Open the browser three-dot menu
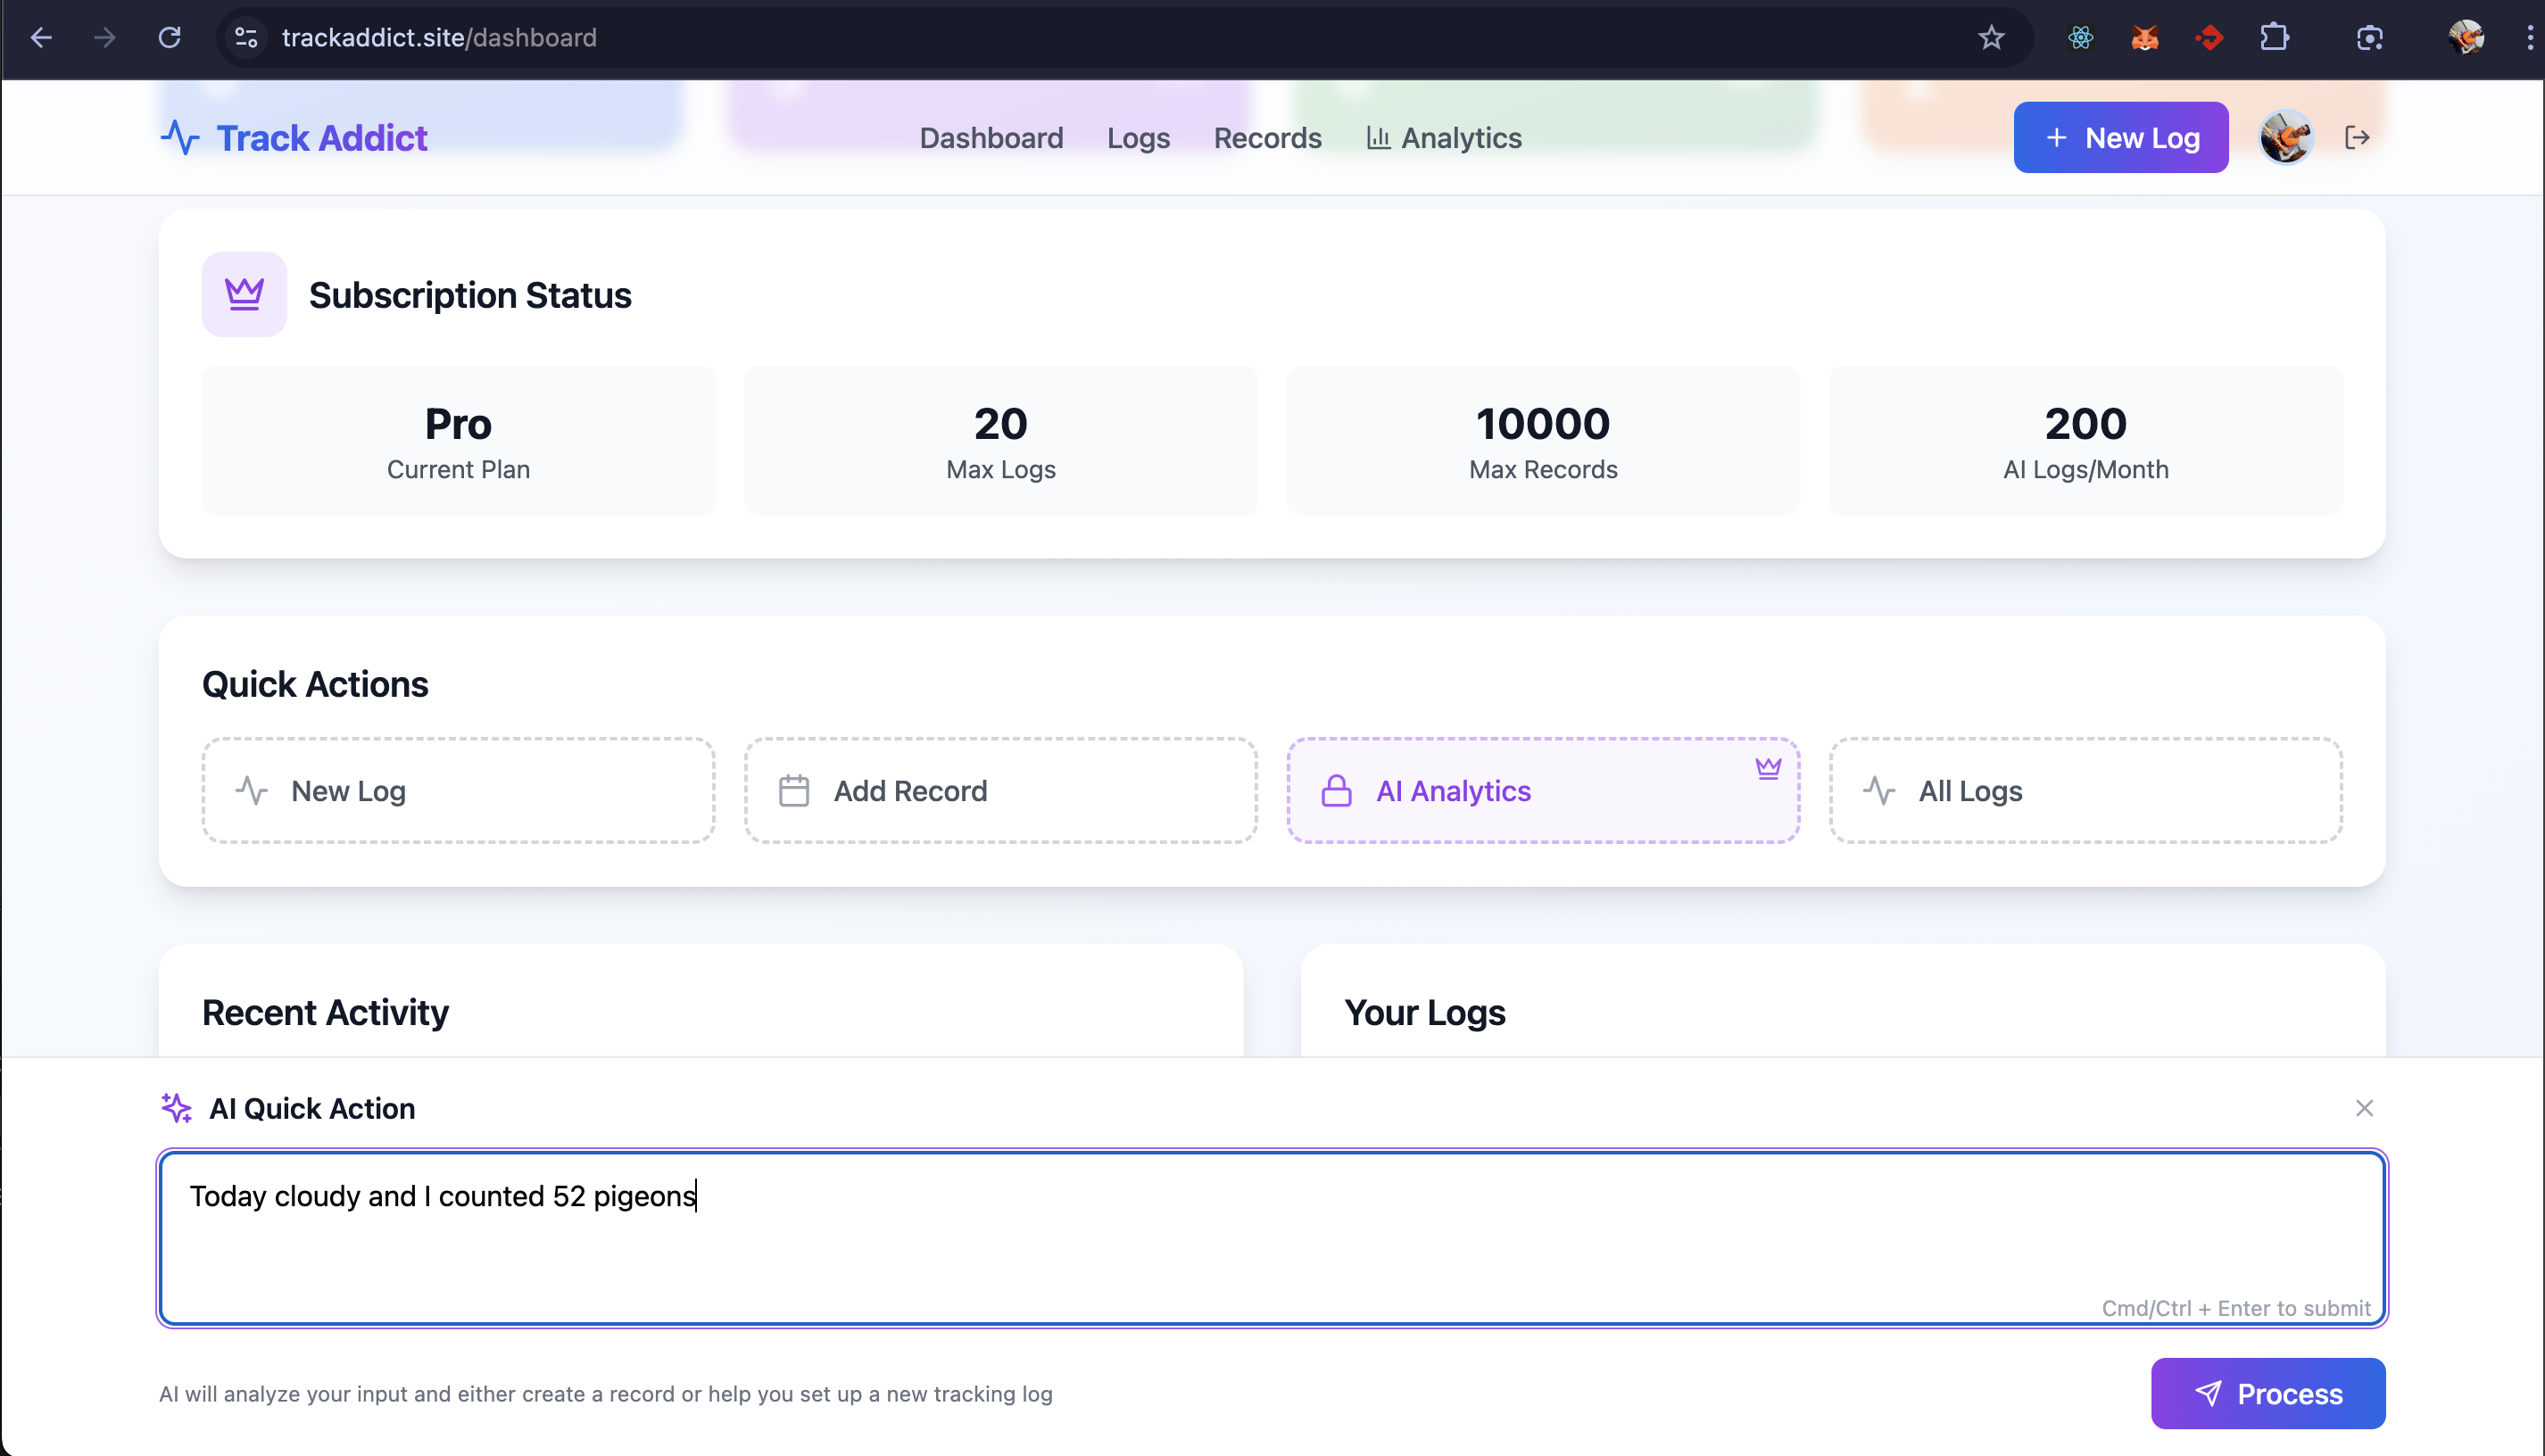This screenshot has height=1456, width=2545. 2530,38
